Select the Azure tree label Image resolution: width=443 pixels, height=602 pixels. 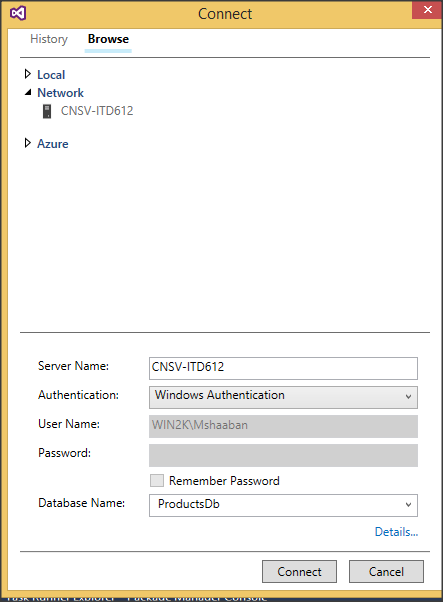point(53,144)
